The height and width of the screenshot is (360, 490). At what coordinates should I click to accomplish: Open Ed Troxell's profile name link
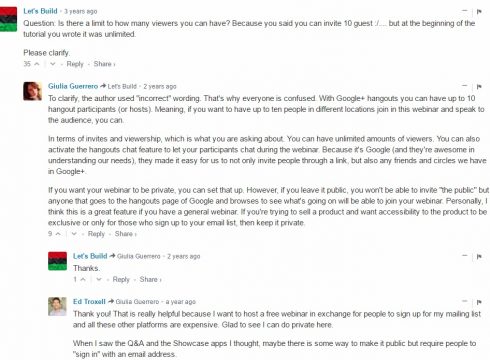coord(89,302)
